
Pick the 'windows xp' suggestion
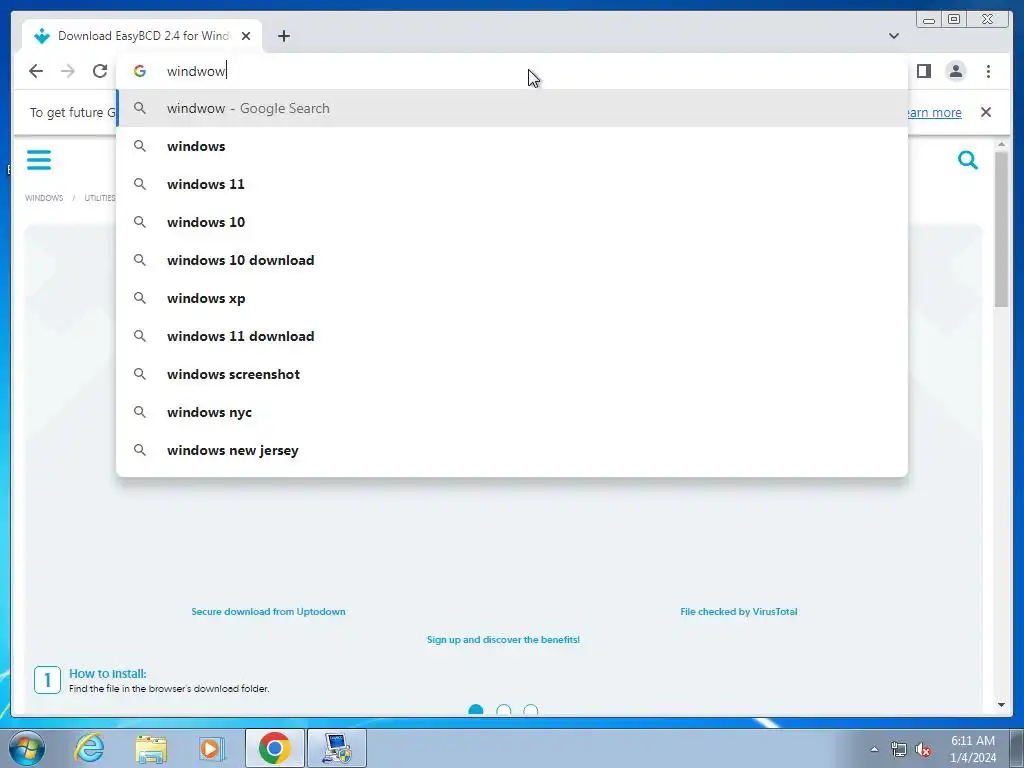point(512,298)
